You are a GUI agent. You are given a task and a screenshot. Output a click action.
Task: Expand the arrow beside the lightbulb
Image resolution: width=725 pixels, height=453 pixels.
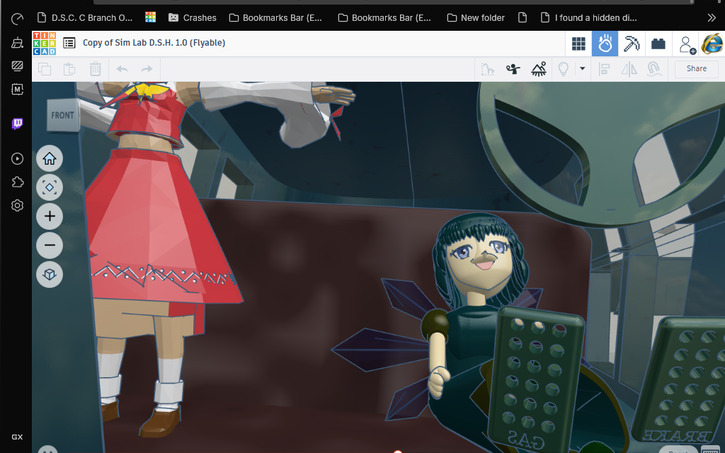click(x=583, y=68)
